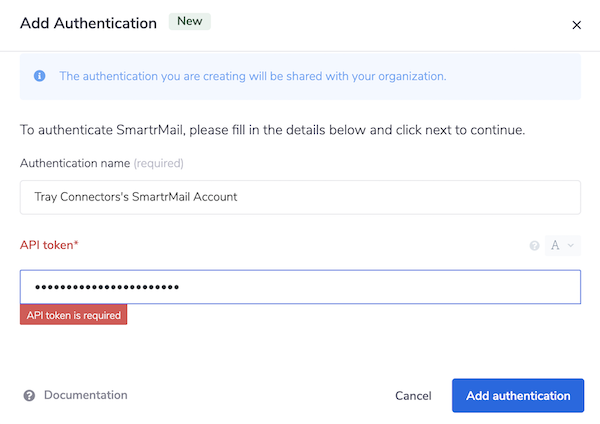Focus the Authentication name input field
Screen dimensions: 600x424
coord(300,197)
